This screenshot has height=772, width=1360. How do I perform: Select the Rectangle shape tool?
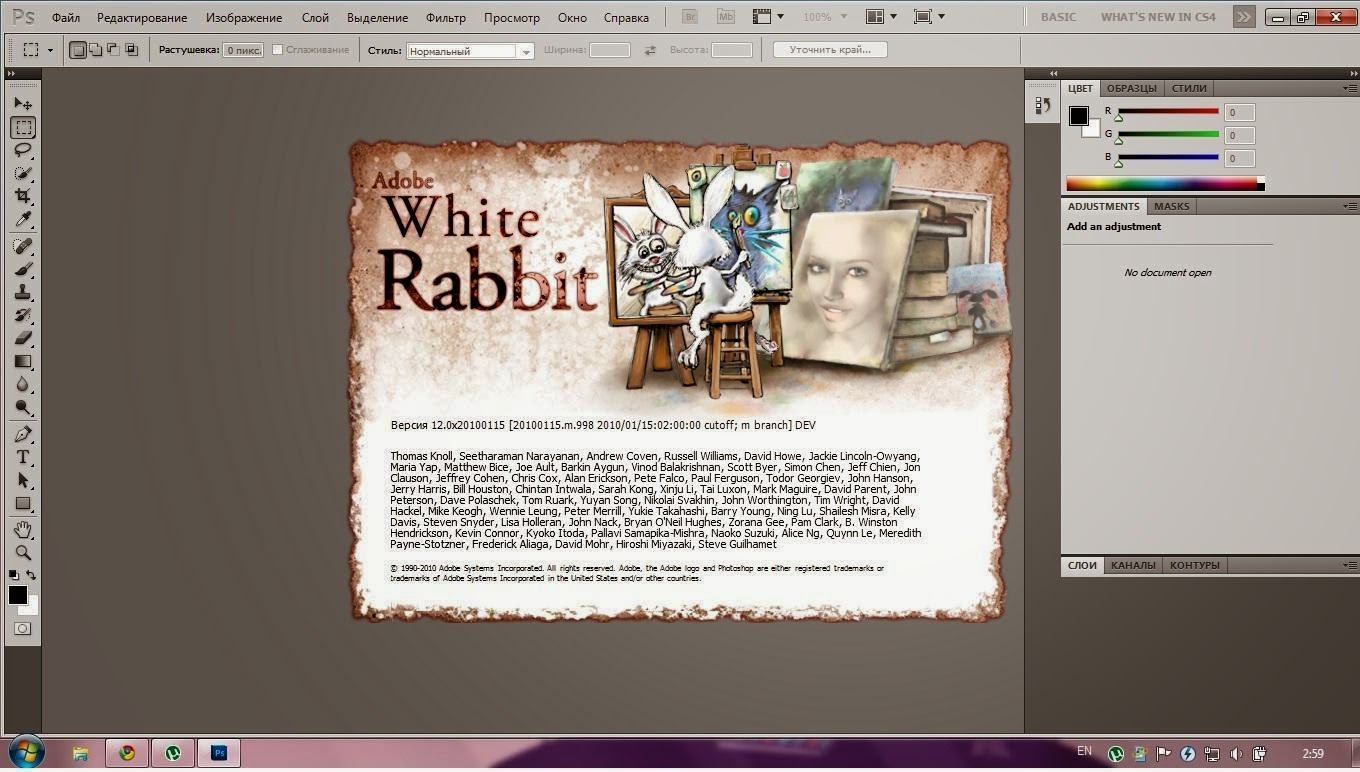23,503
